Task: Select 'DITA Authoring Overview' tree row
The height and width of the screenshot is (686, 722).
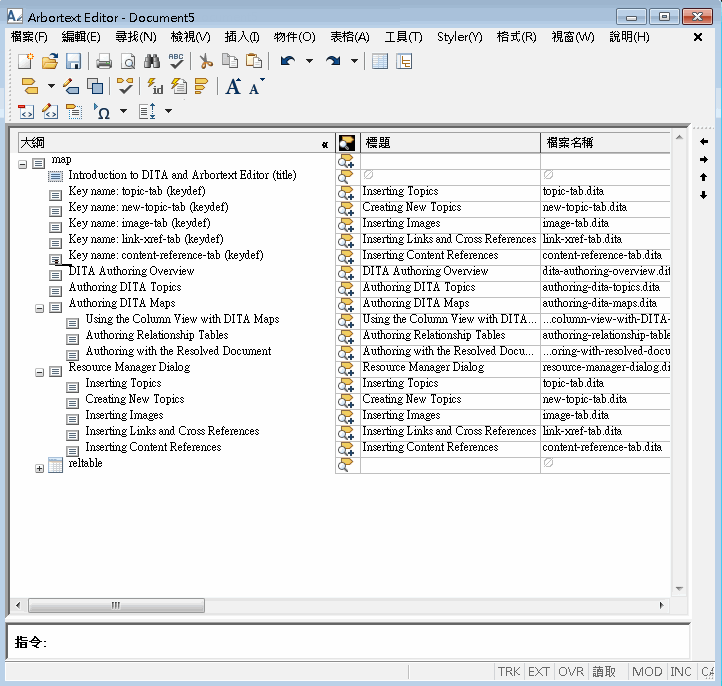Action: 131,271
